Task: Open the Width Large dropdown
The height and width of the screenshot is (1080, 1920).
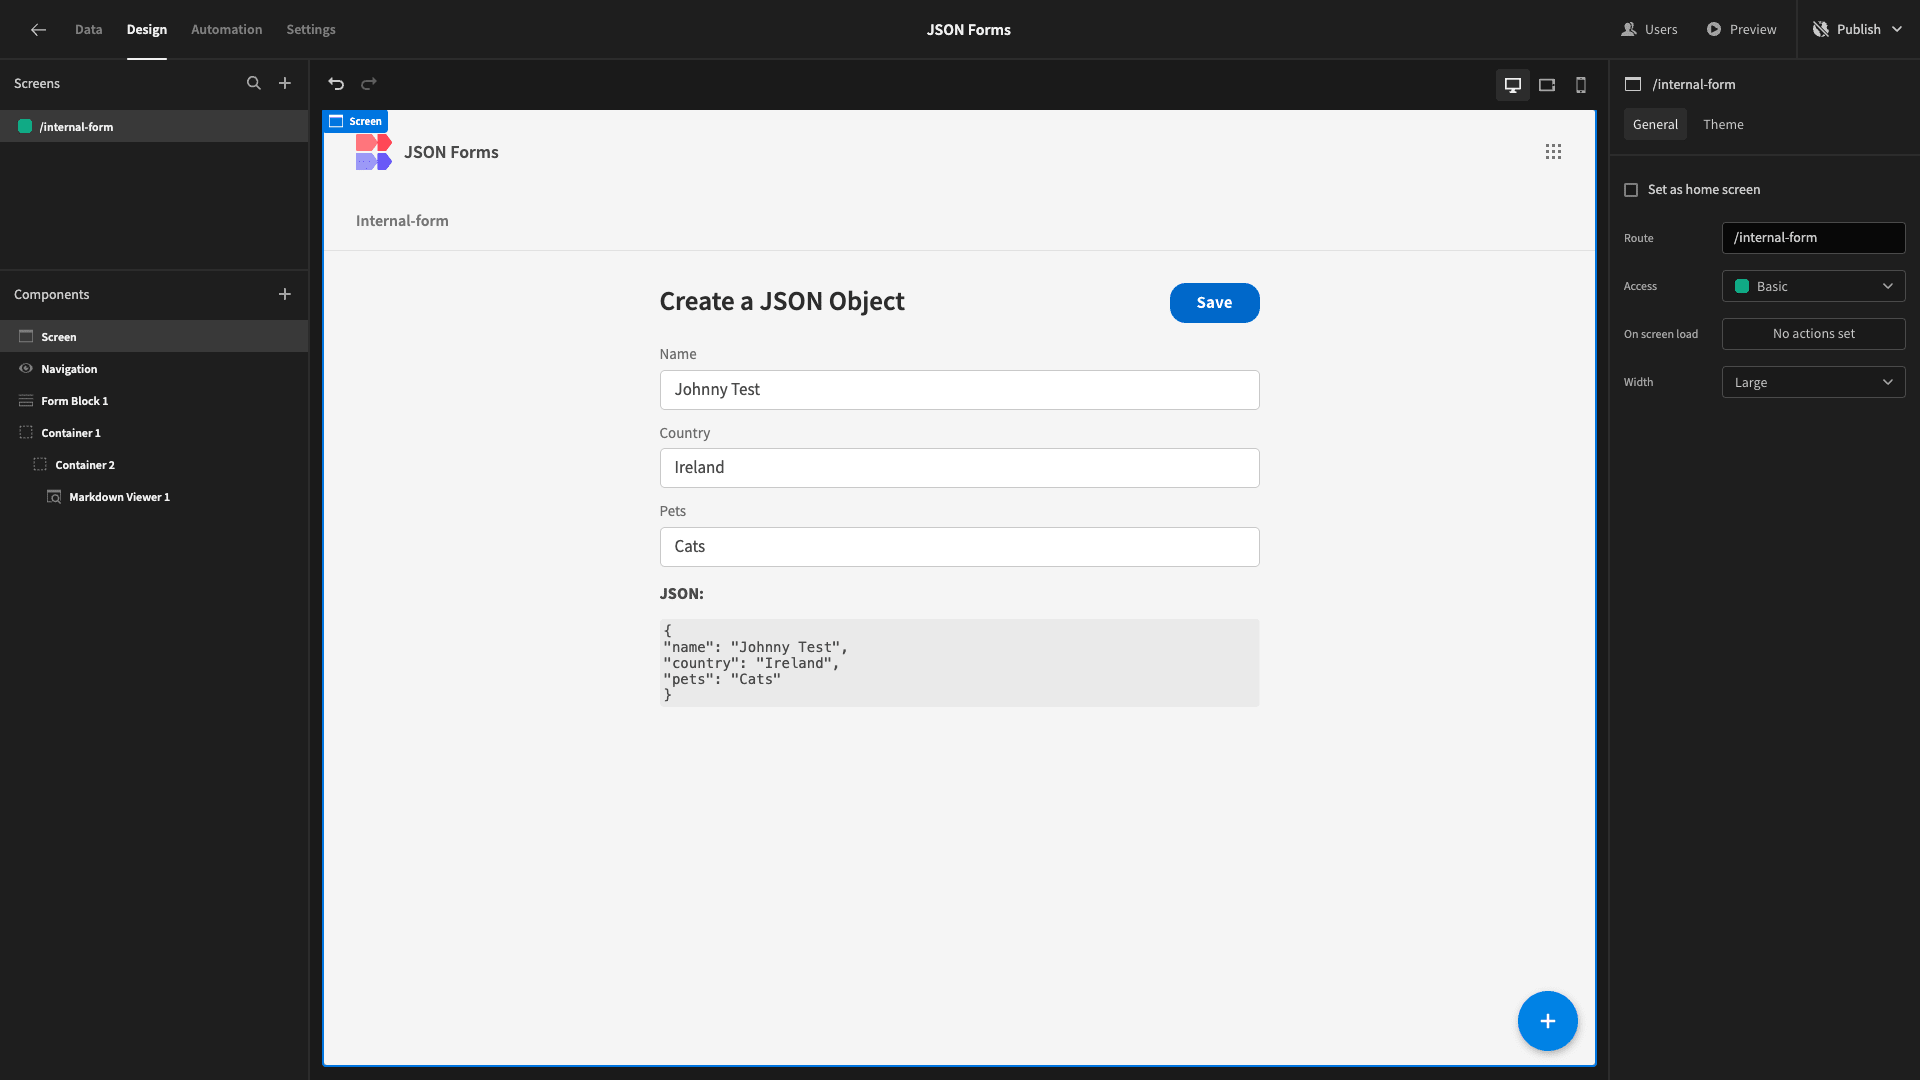Action: (x=1813, y=382)
